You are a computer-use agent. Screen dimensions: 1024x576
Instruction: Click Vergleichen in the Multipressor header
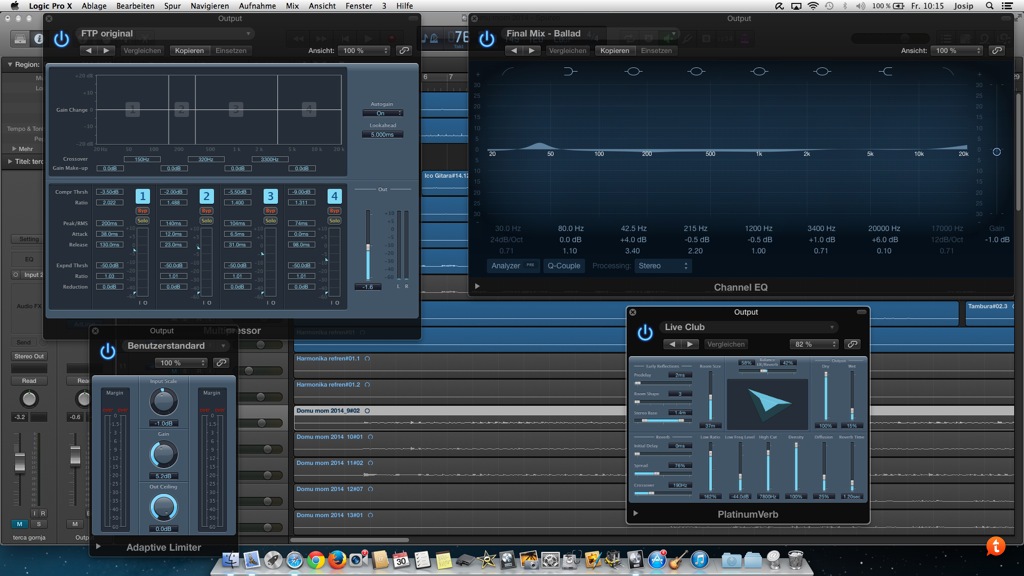[142, 50]
